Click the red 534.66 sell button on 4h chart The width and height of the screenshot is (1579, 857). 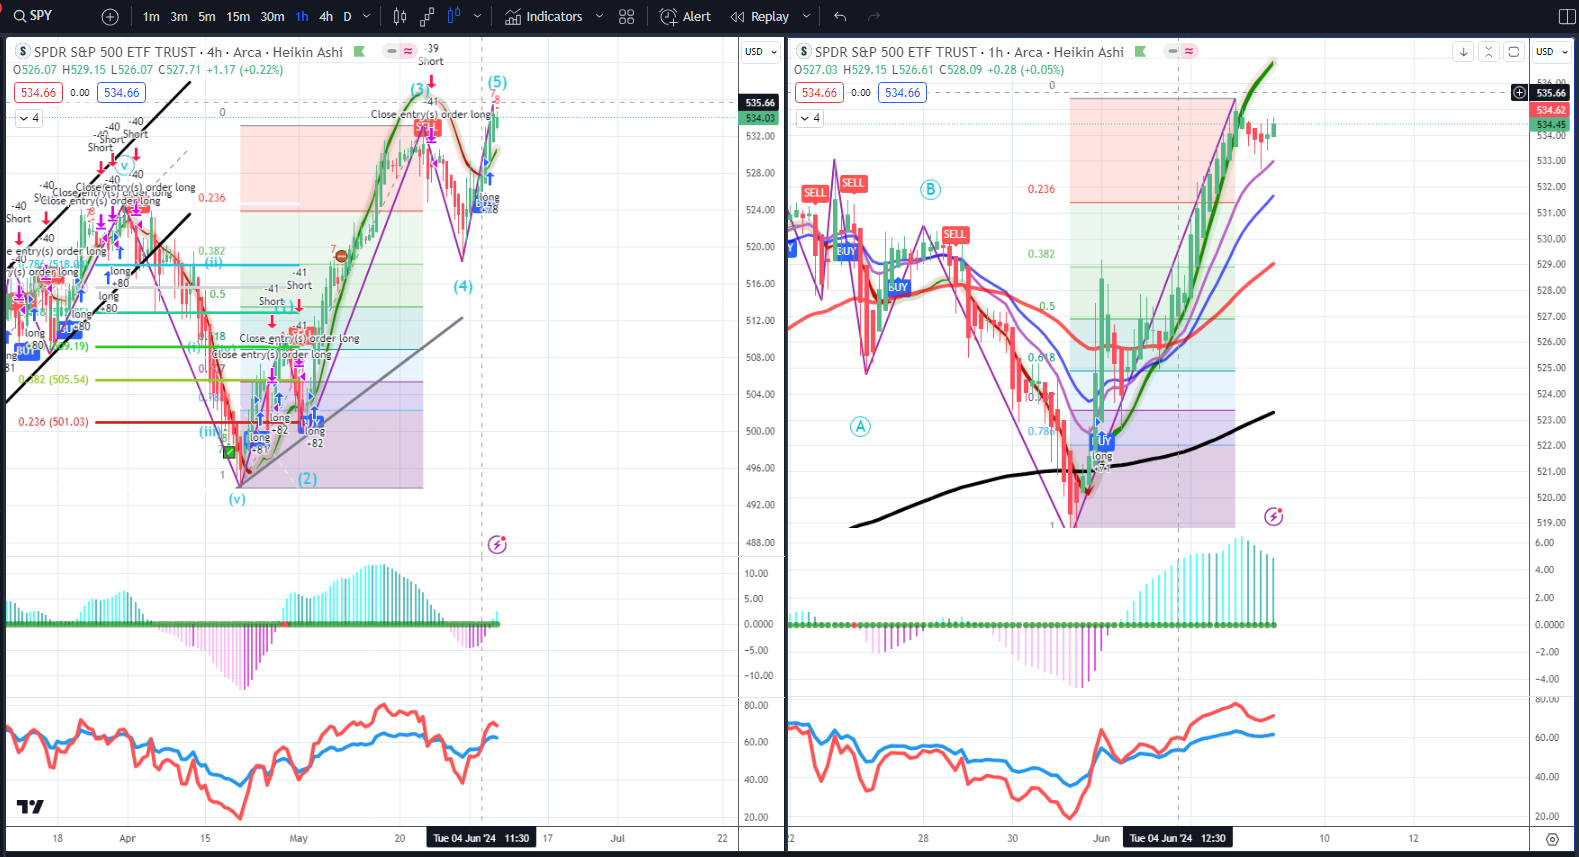coord(39,93)
